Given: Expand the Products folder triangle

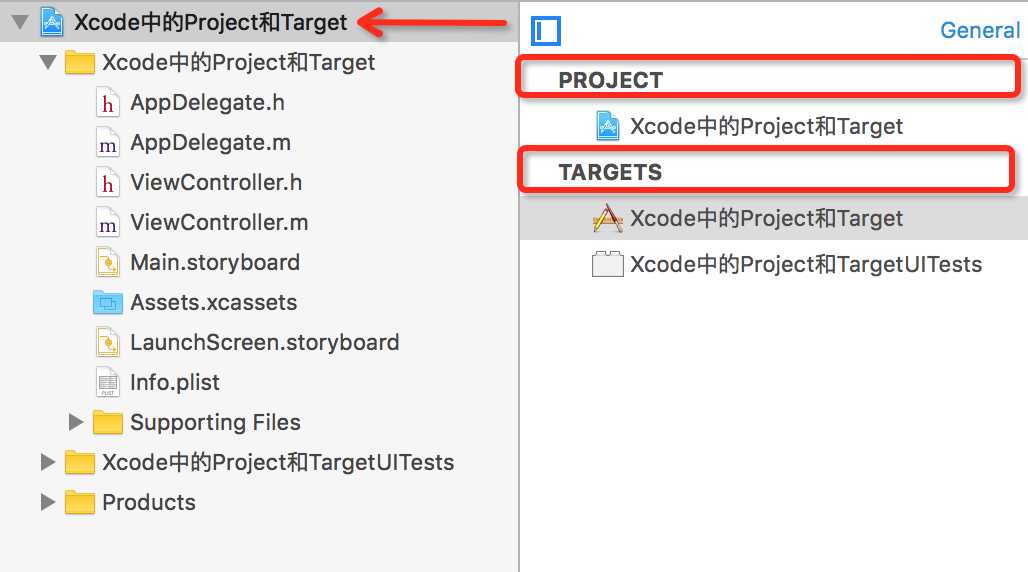Looking at the screenshot, I should click(x=47, y=502).
